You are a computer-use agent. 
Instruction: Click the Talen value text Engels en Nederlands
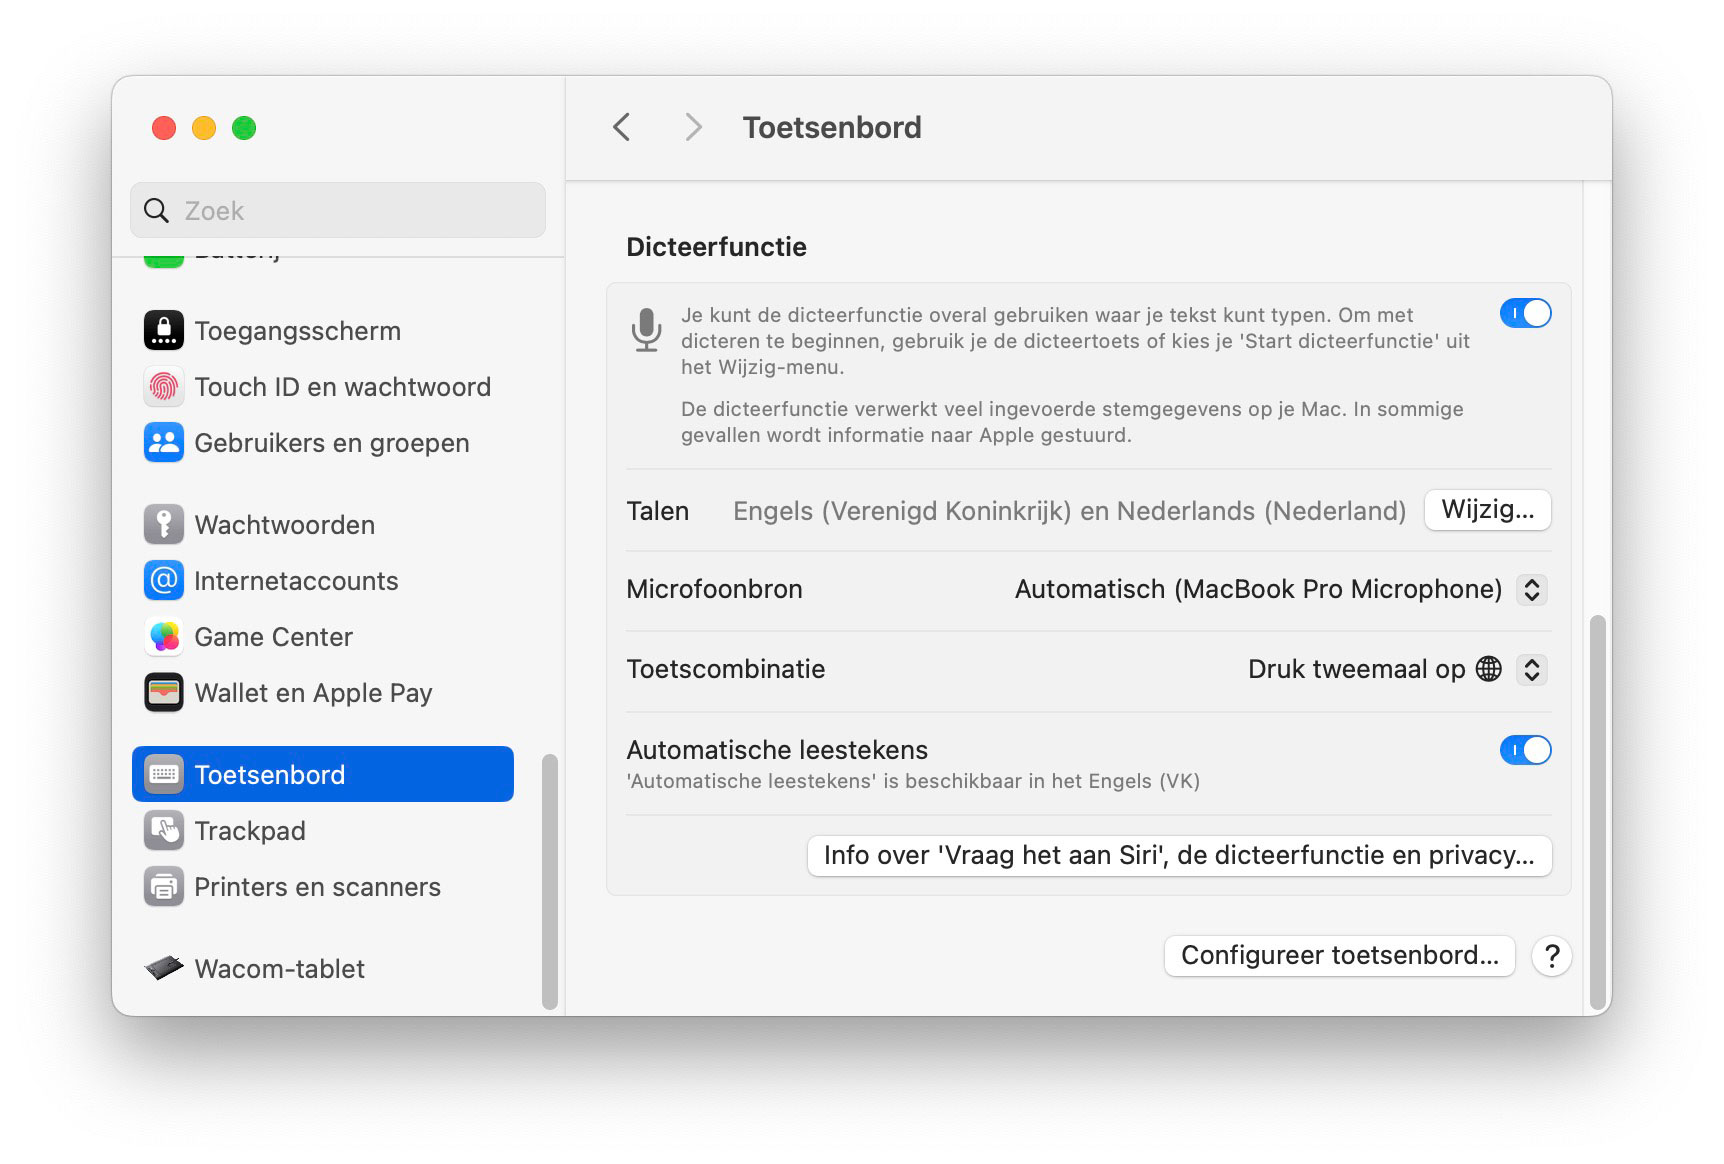point(1069,511)
